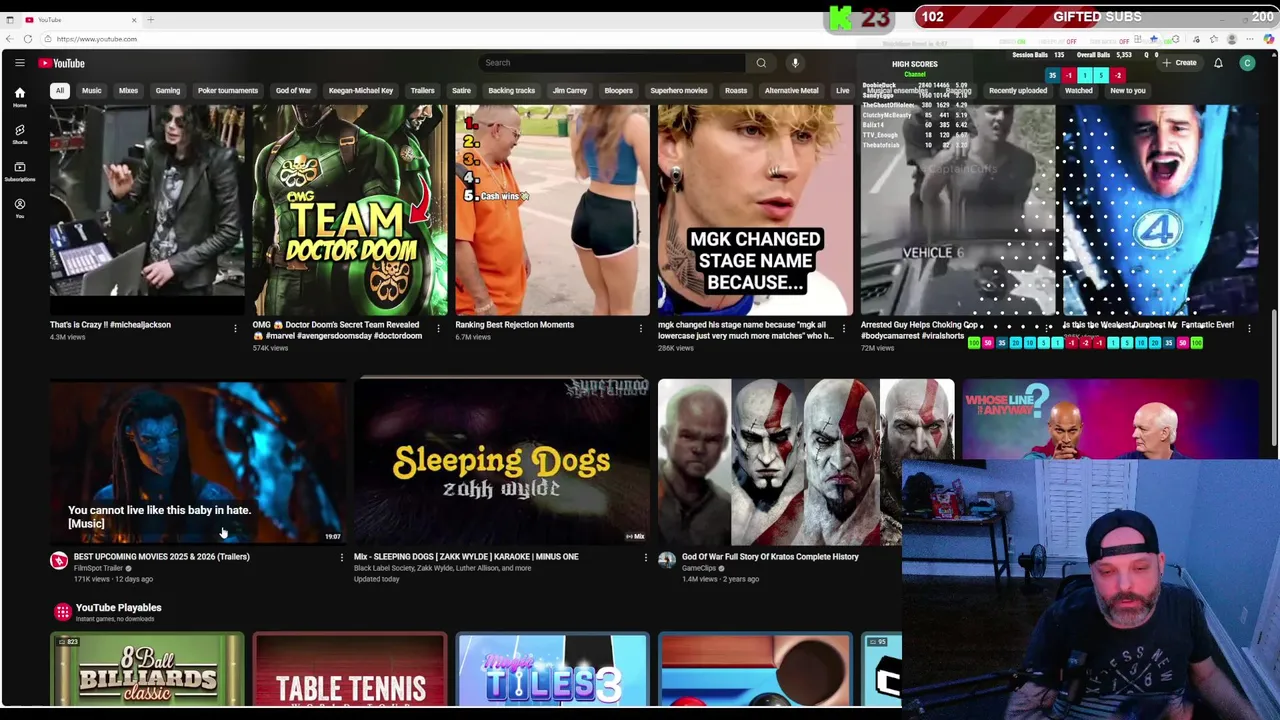Open Mix - SLEEPING DOGS karaoke title
1280x720 pixels.
[466, 556]
